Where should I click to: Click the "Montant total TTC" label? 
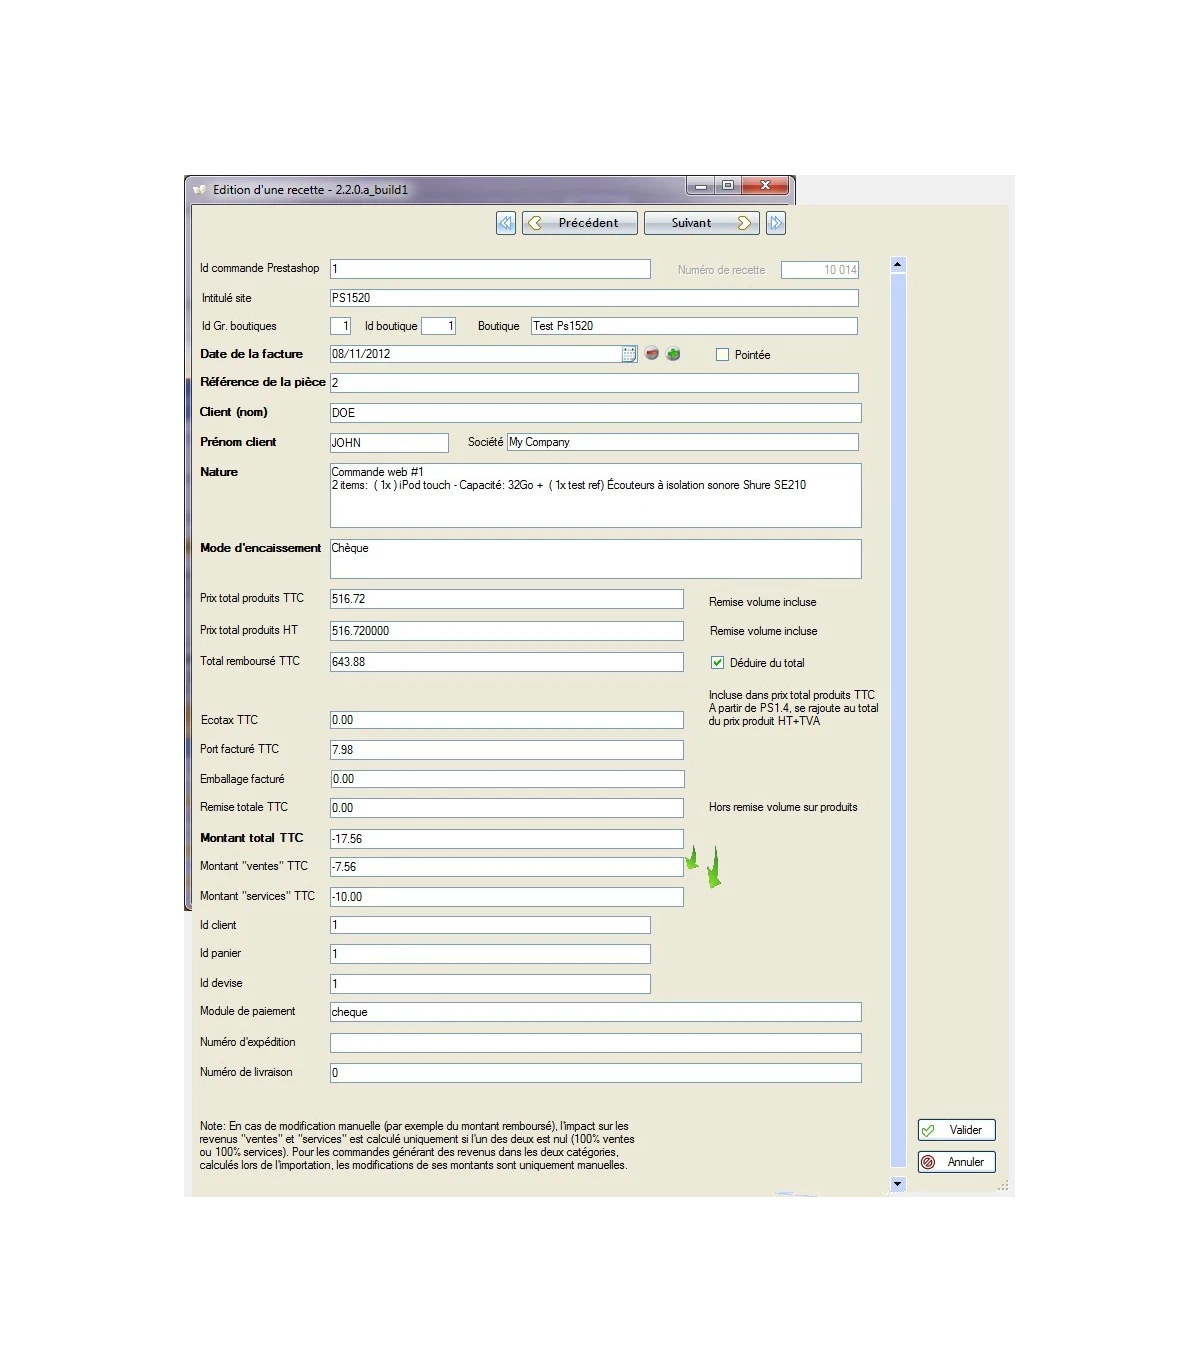coord(251,838)
